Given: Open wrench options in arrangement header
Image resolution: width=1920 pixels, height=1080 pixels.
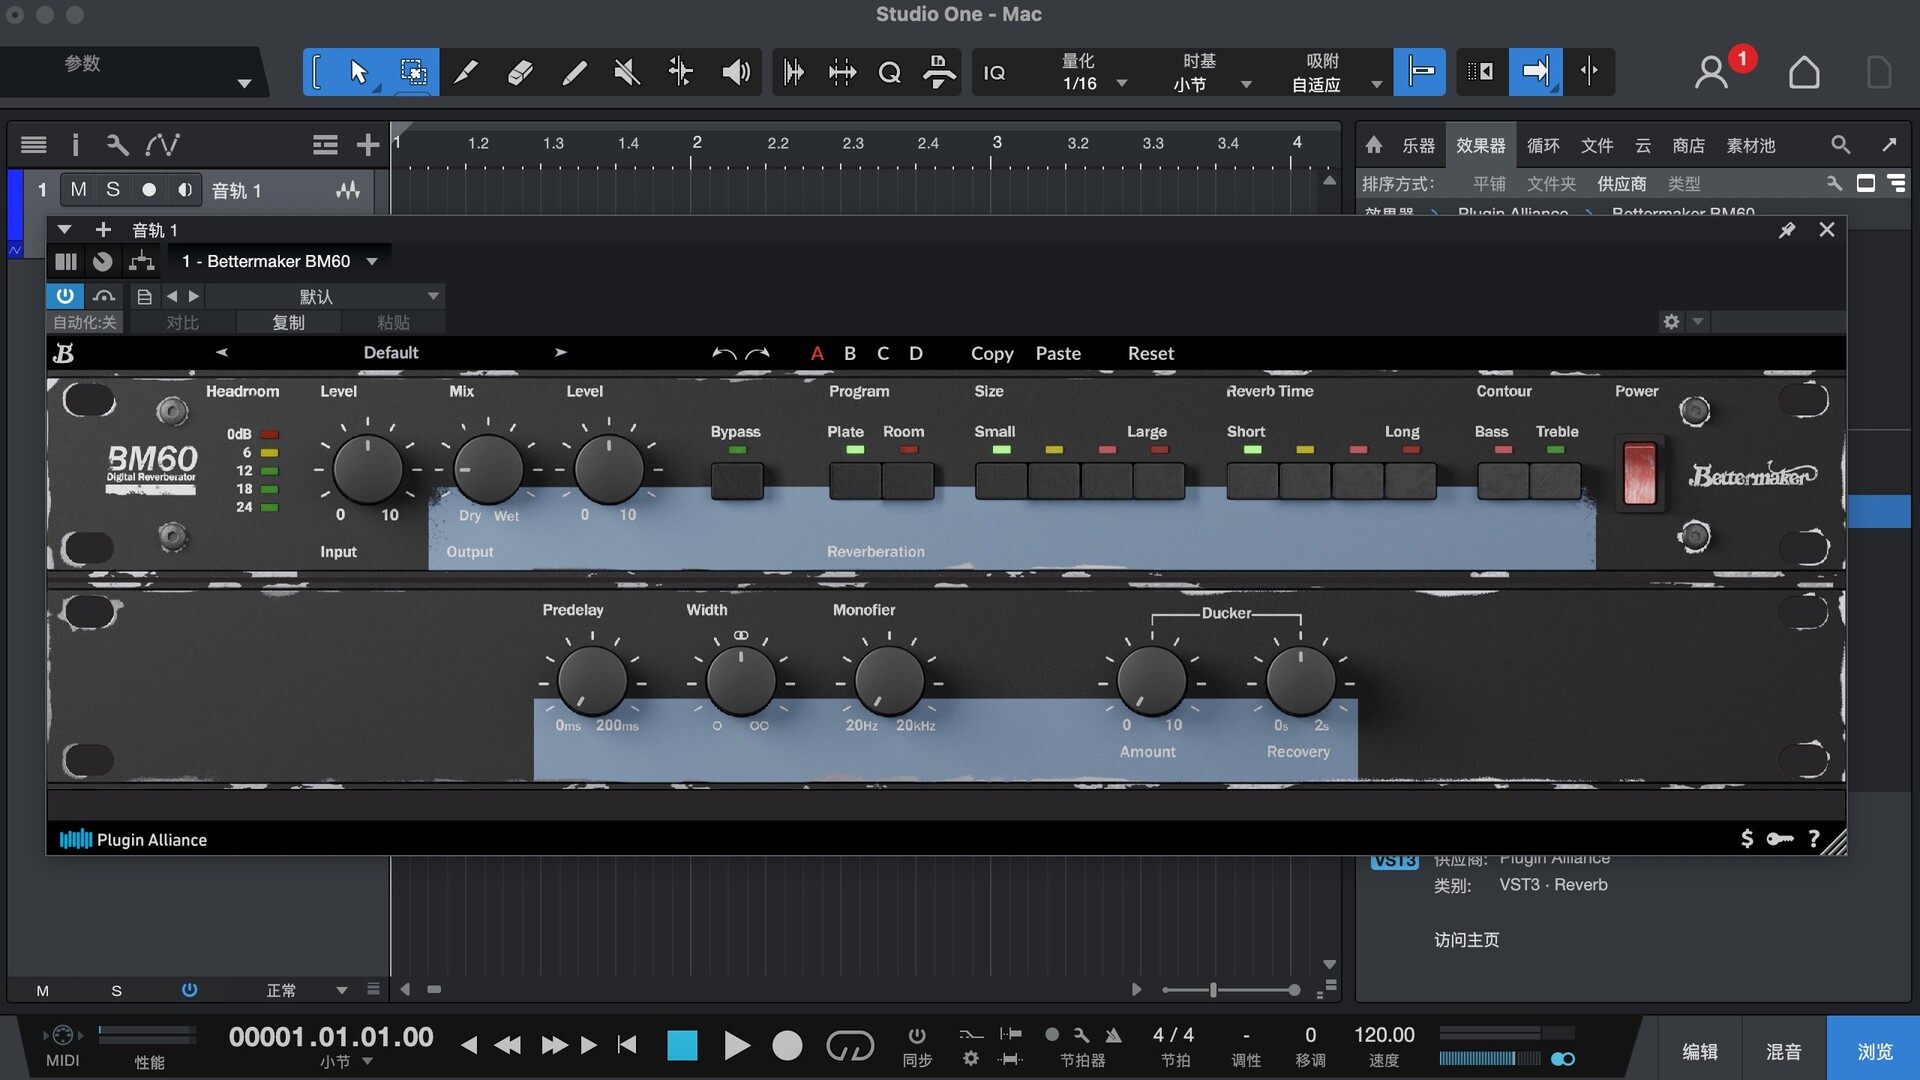Looking at the screenshot, I should click(x=117, y=145).
